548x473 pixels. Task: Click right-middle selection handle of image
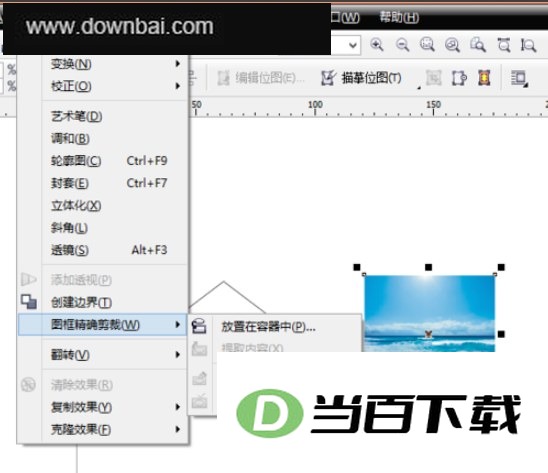tap(501, 335)
